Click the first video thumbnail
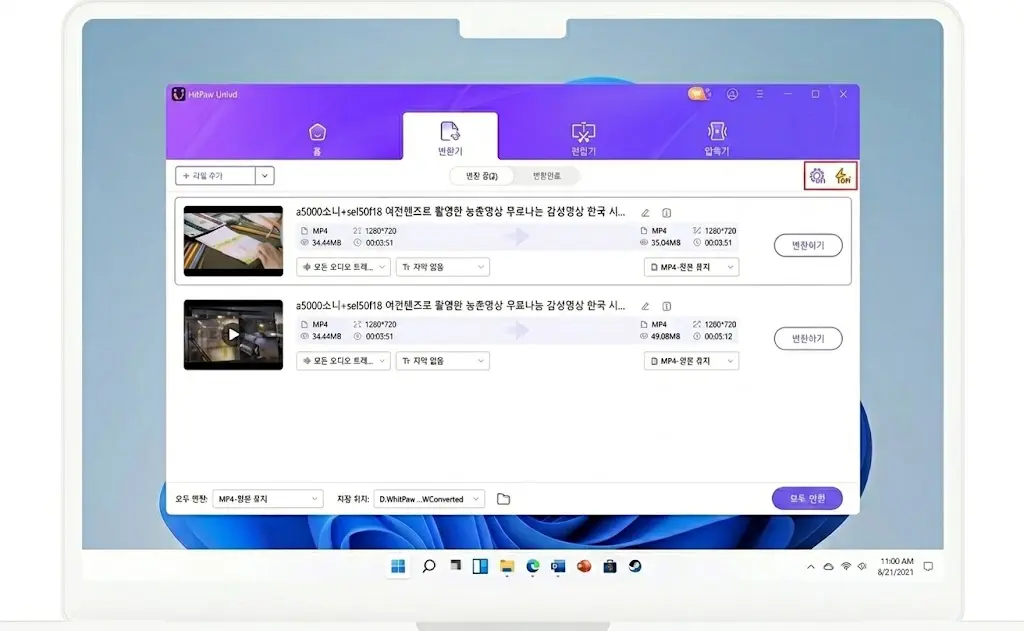This screenshot has width=1024, height=631. [233, 241]
